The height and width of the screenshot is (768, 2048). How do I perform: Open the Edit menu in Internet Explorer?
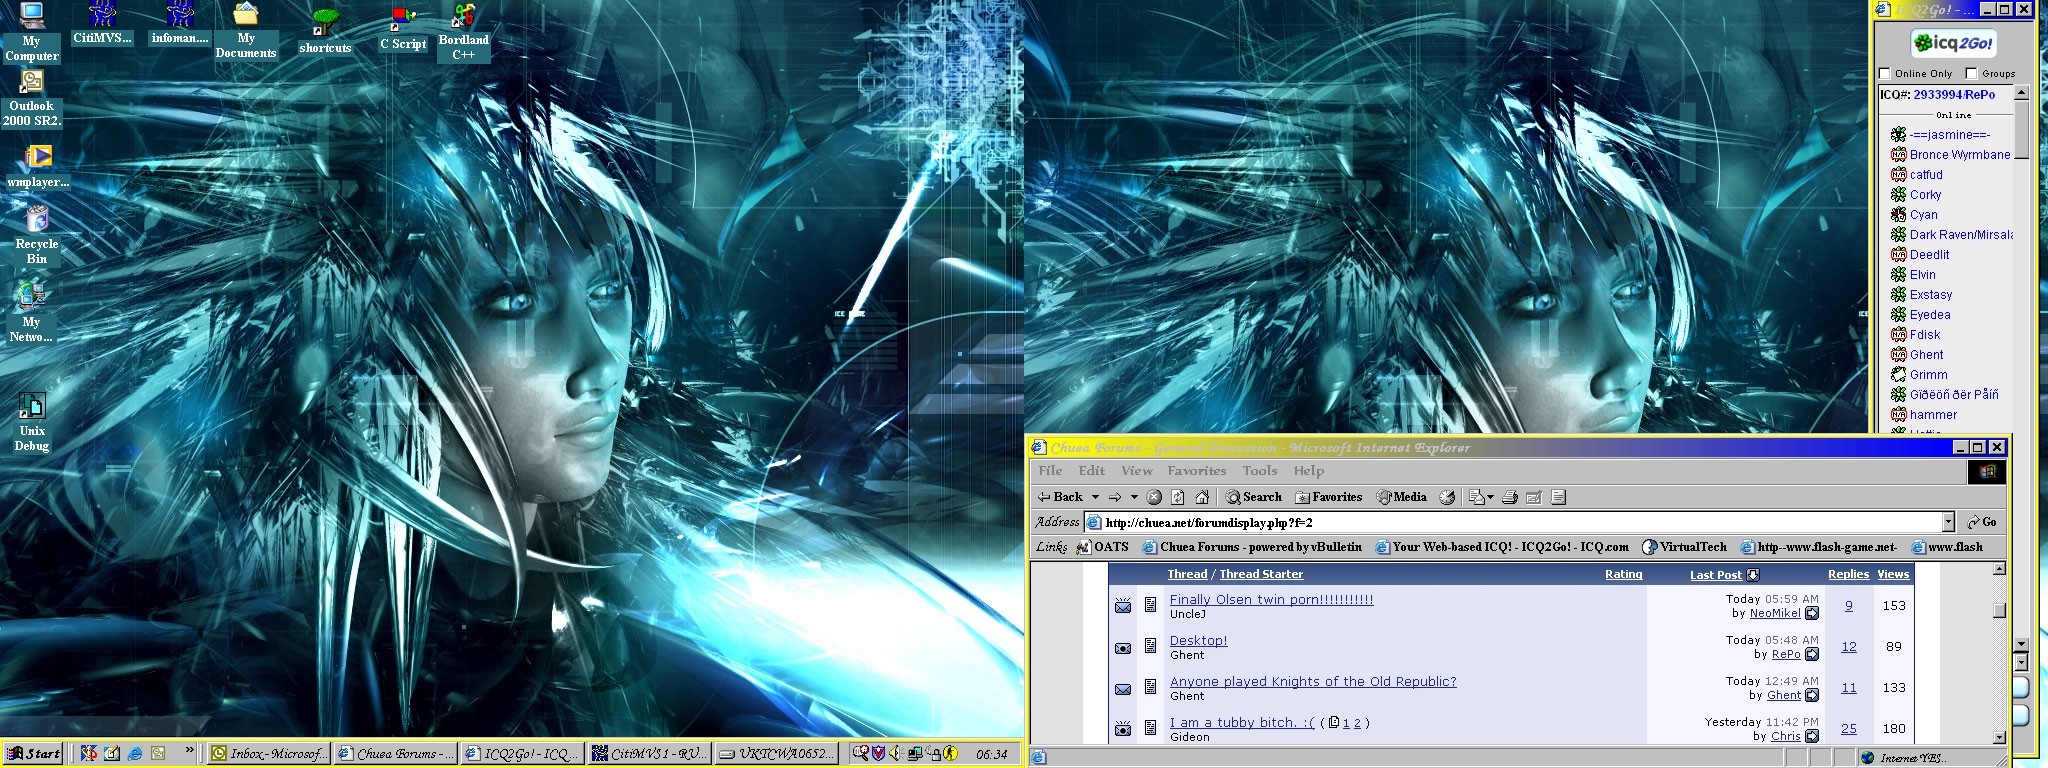point(1091,471)
